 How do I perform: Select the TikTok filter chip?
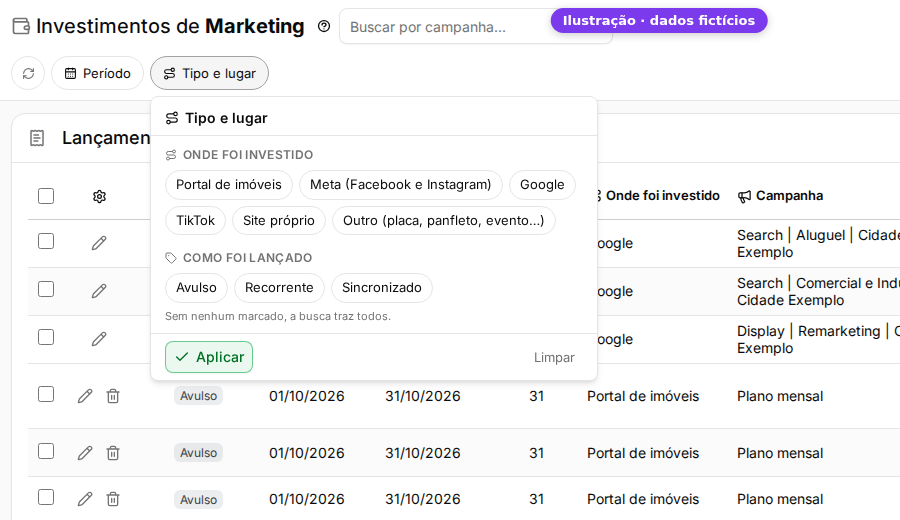[195, 221]
